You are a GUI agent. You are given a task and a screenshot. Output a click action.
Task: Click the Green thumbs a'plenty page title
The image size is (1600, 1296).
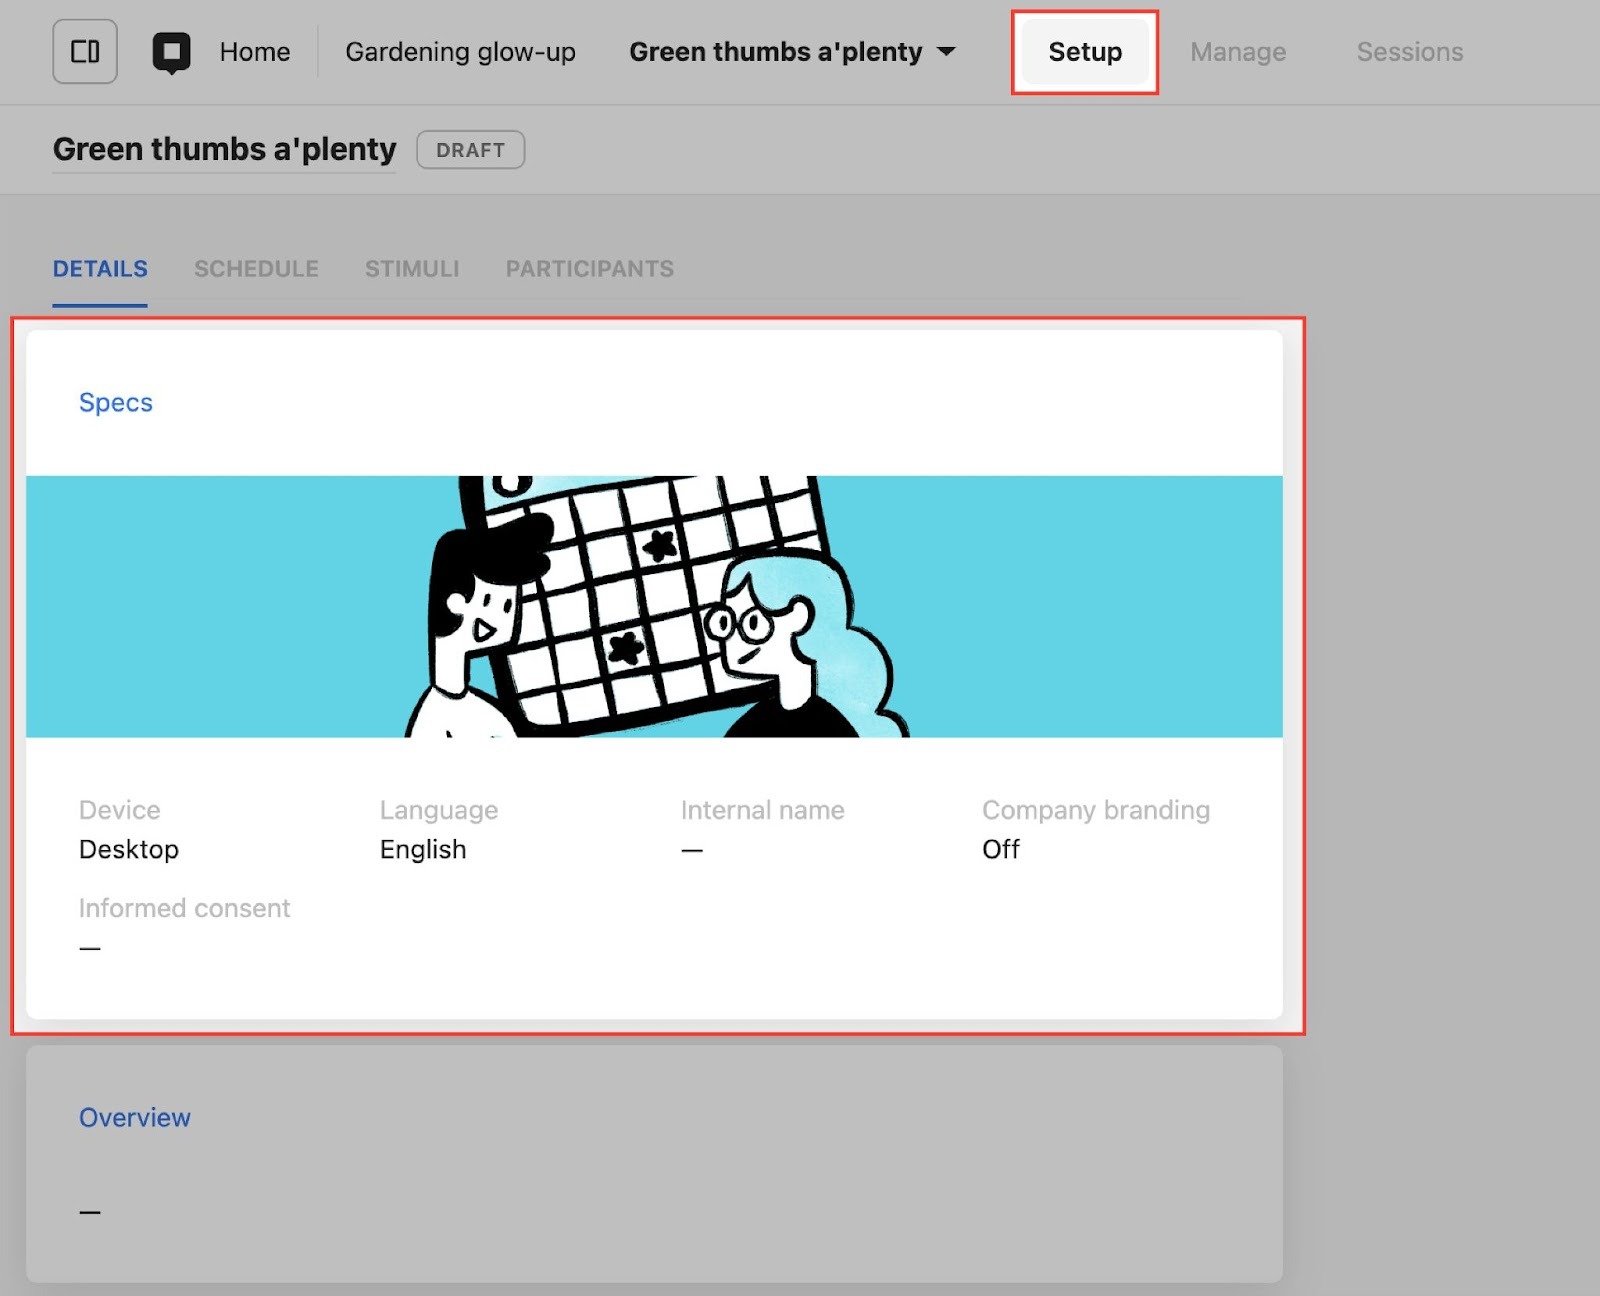pyautogui.click(x=224, y=149)
